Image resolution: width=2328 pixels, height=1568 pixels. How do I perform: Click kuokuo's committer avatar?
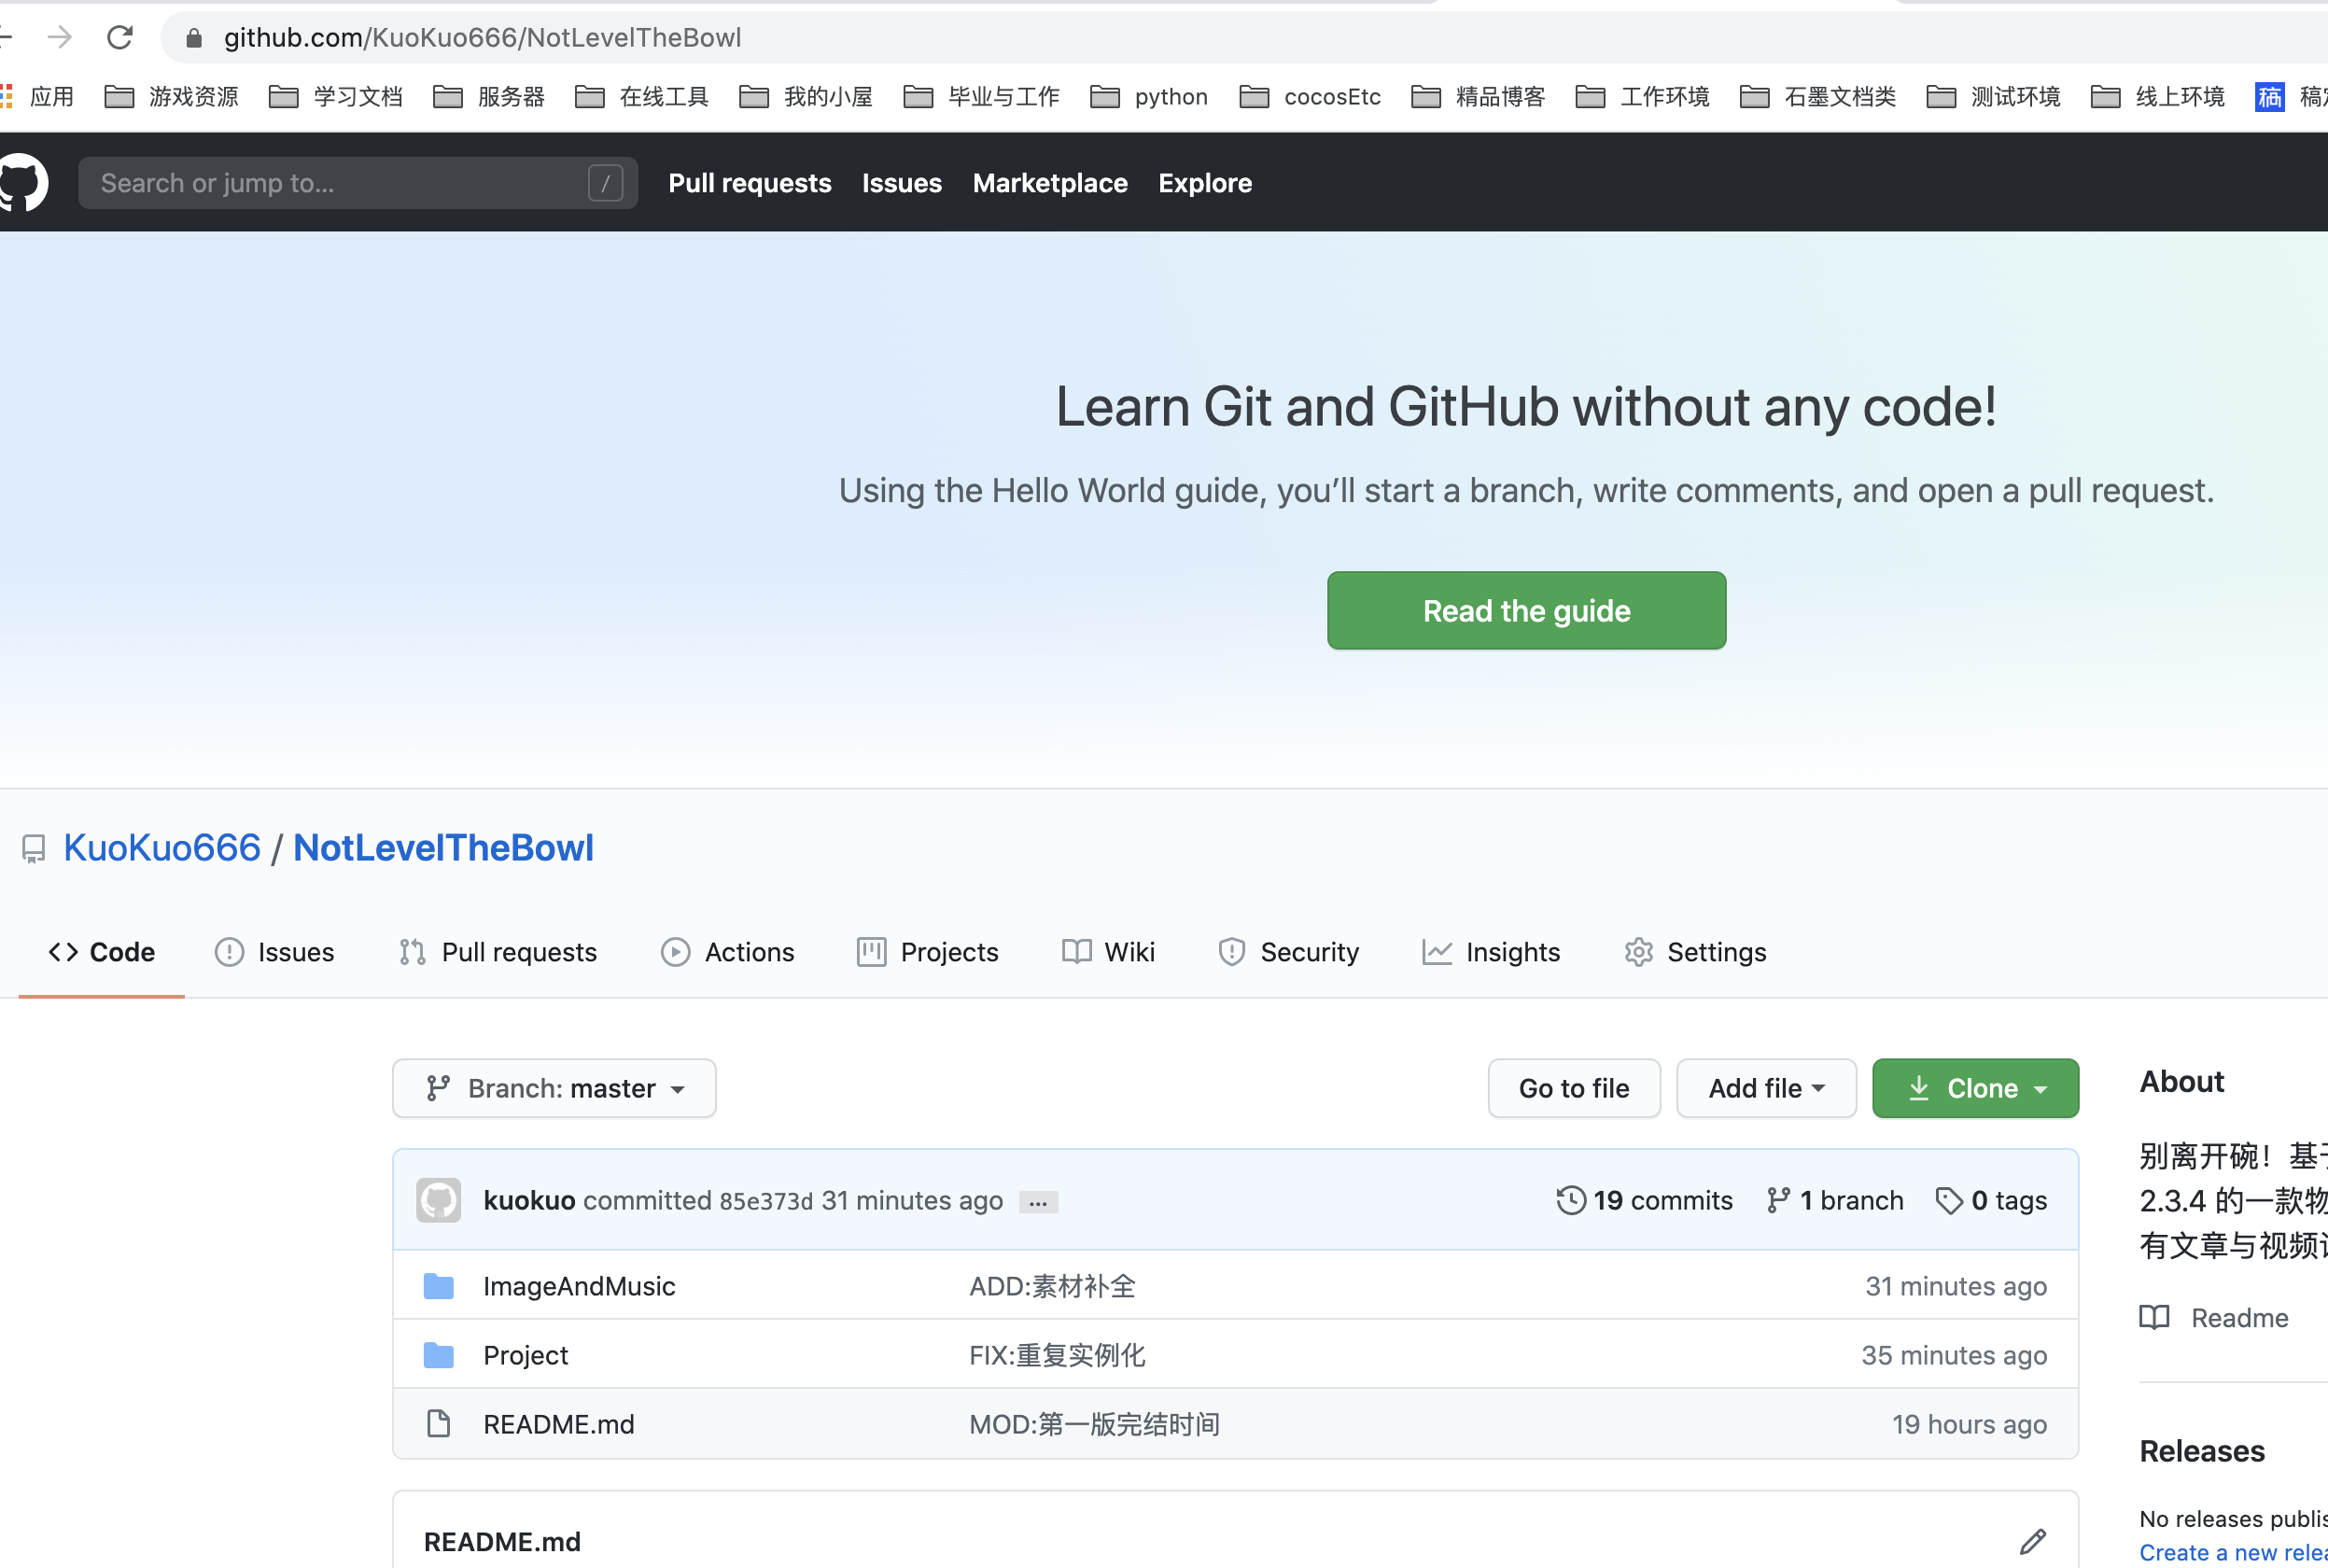coord(439,1200)
